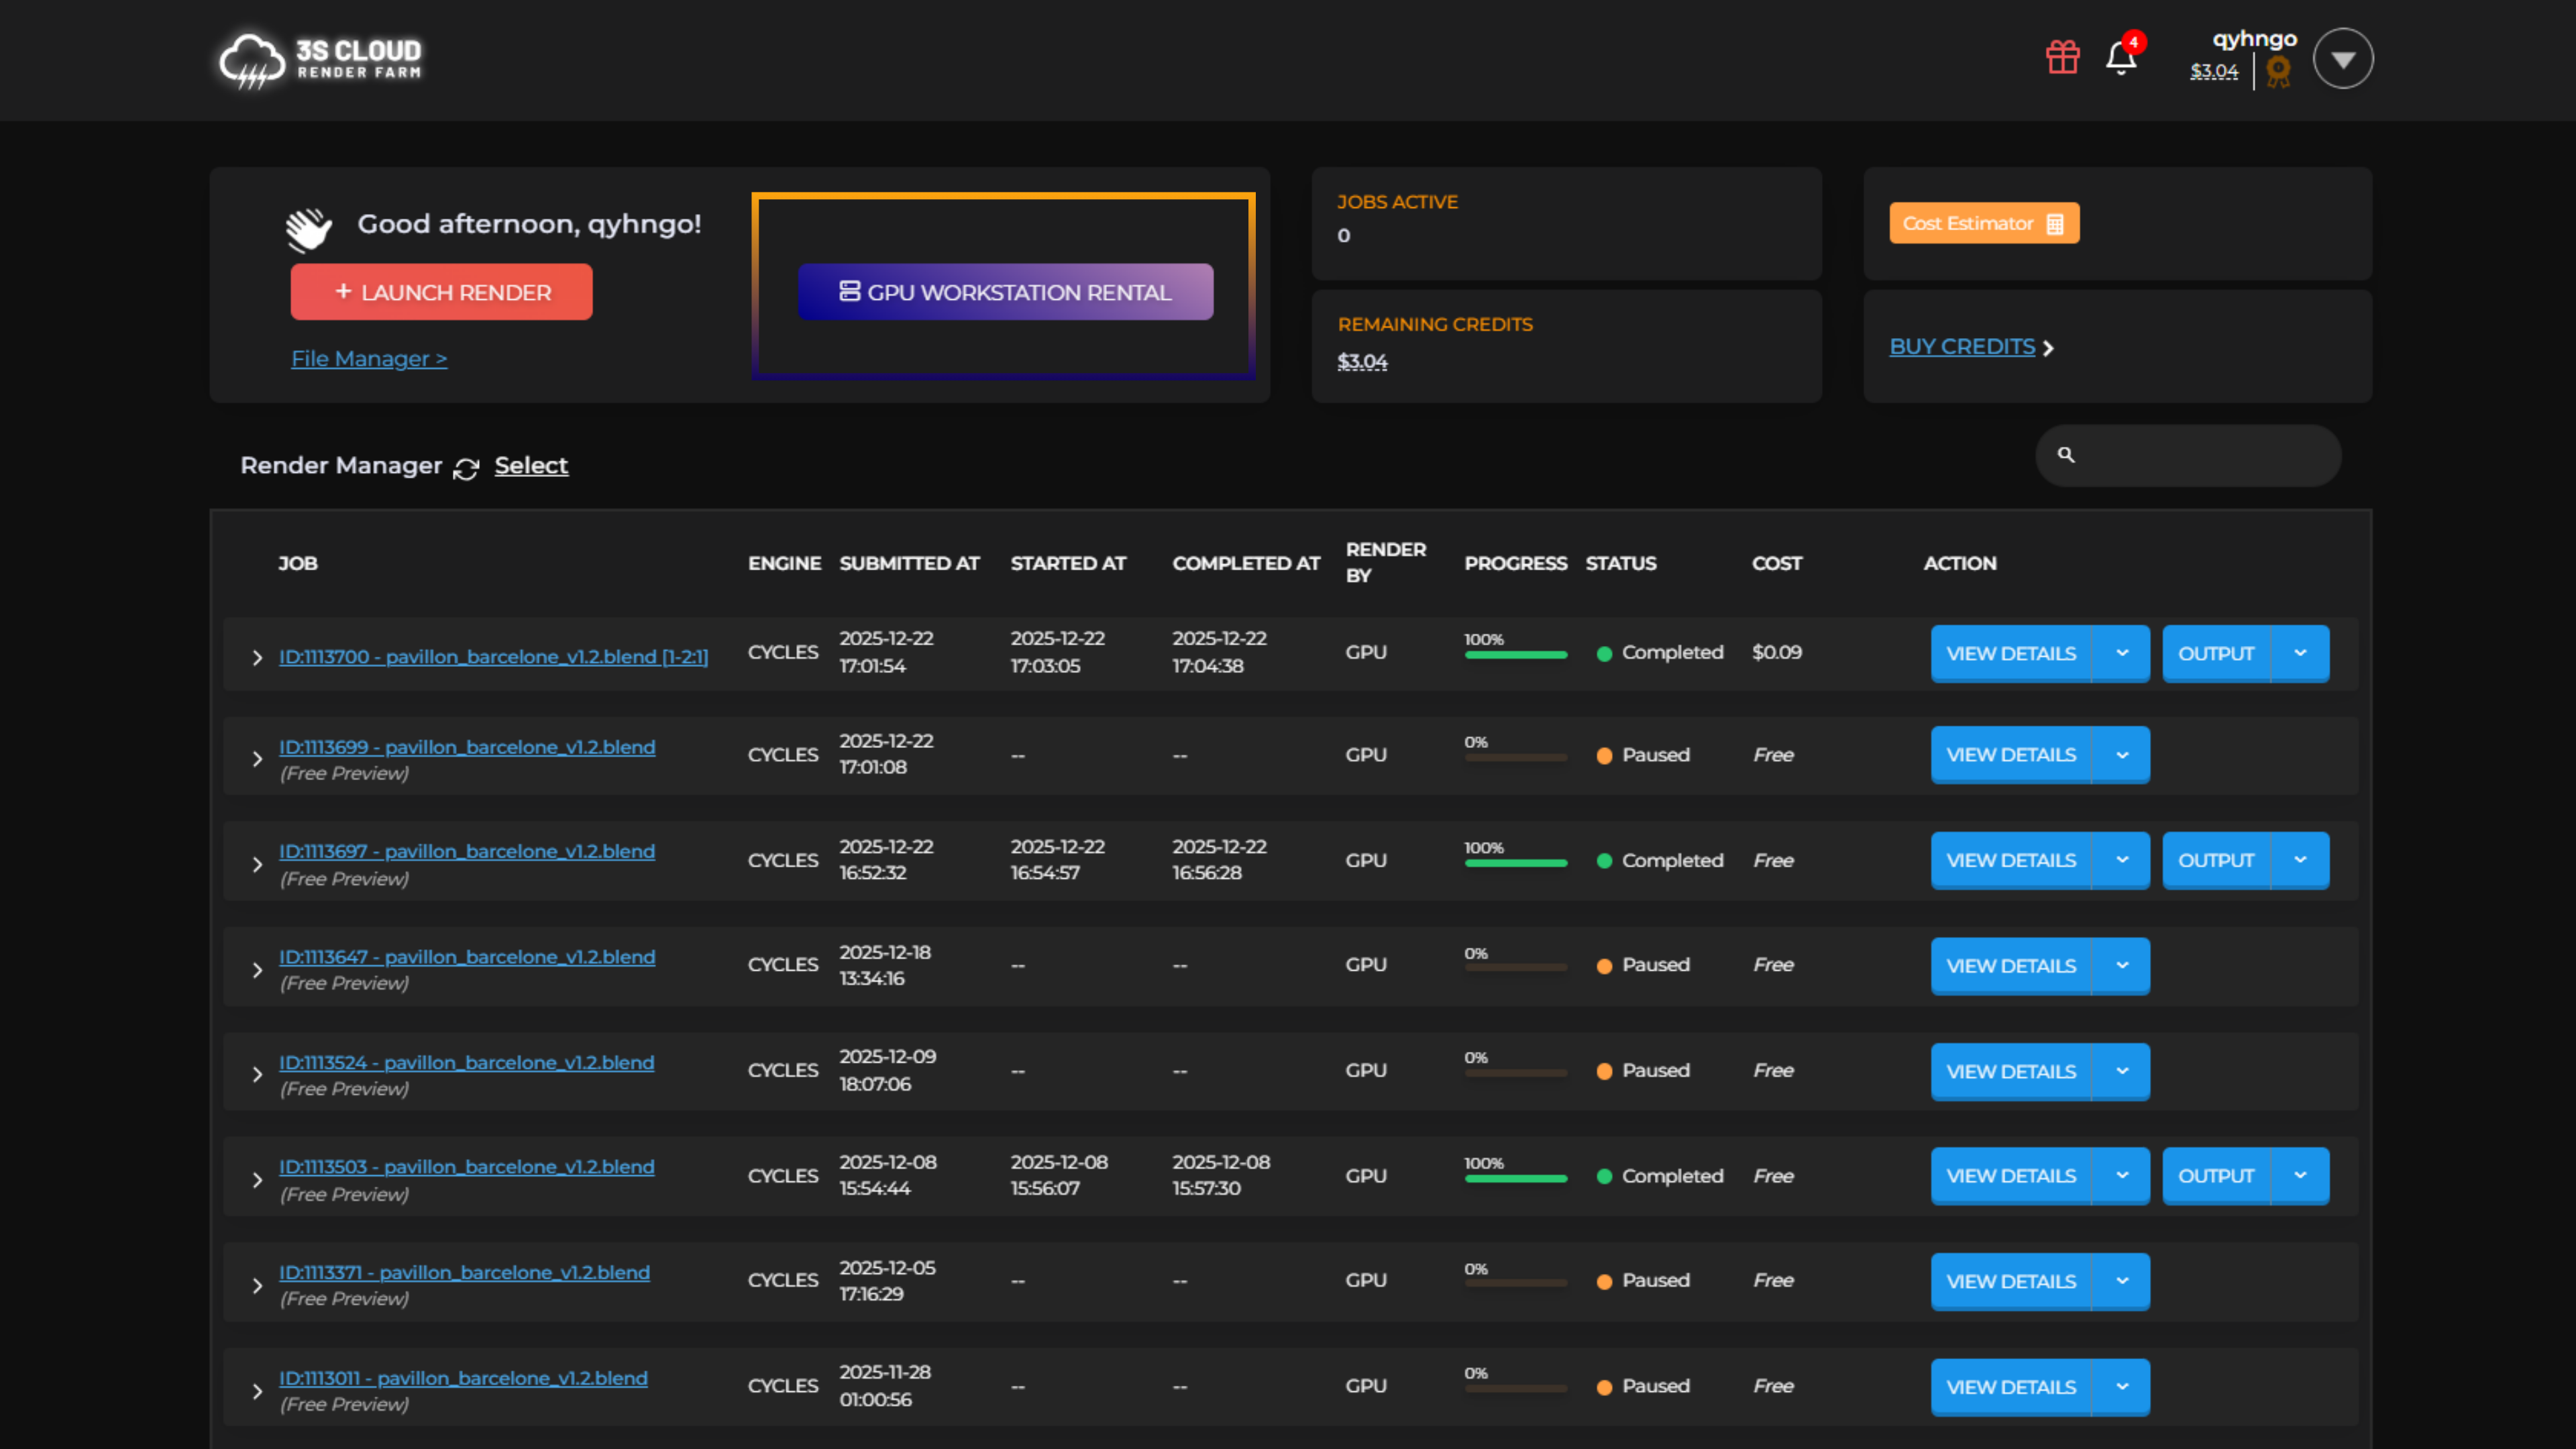Open the account dropdown arrow beside qyhngo

2343,59
